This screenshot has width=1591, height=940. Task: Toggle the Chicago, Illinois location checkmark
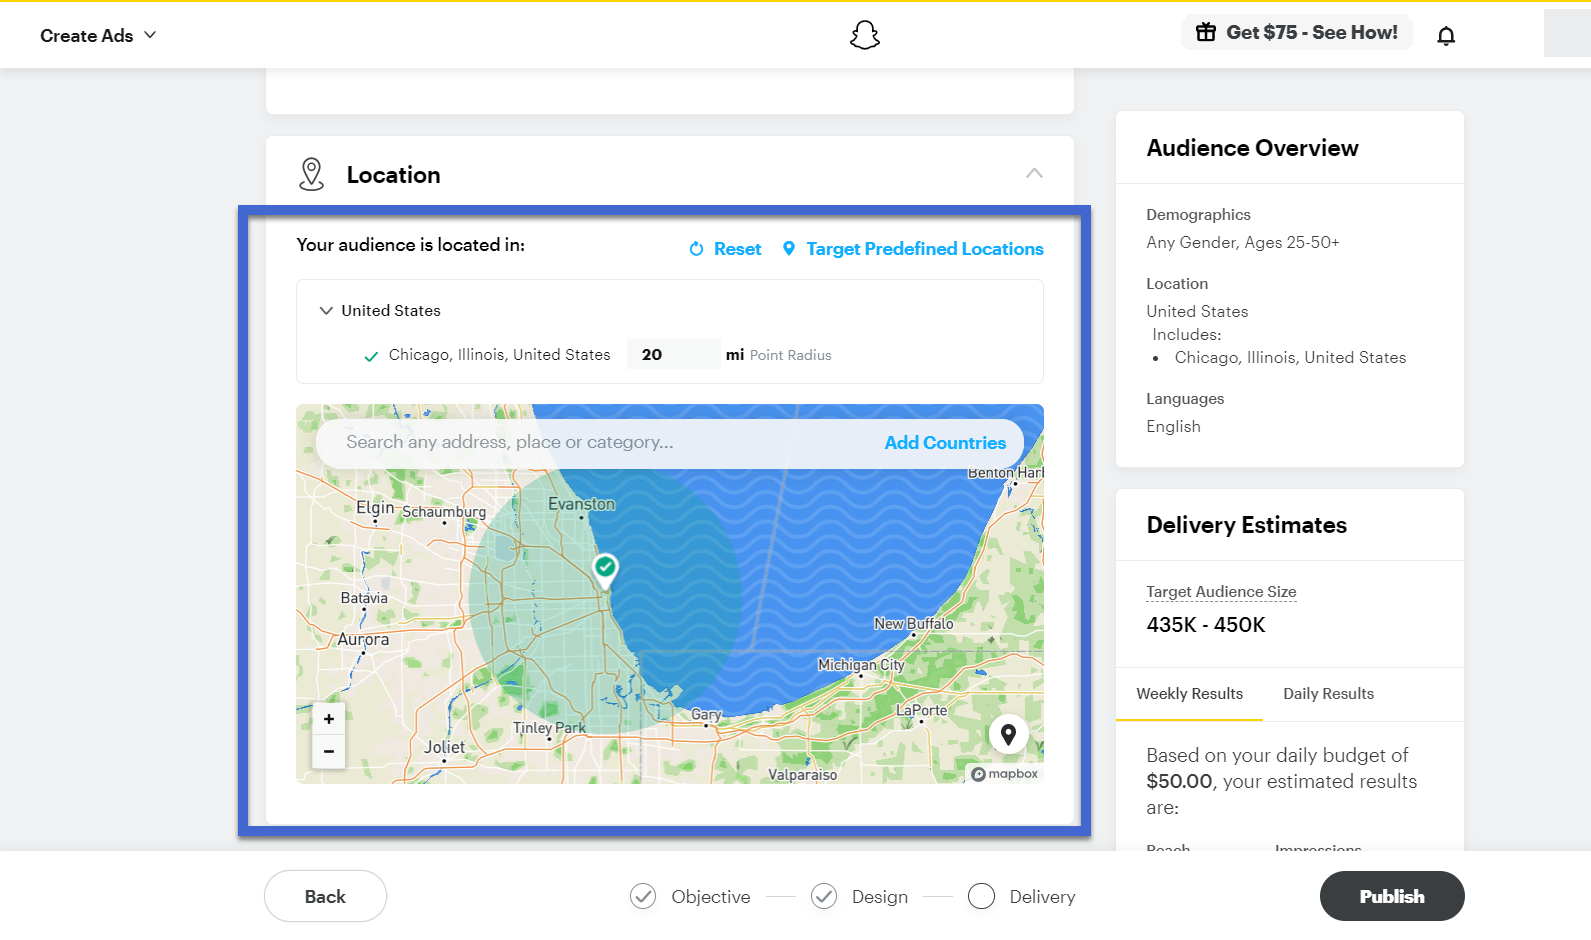(x=371, y=356)
